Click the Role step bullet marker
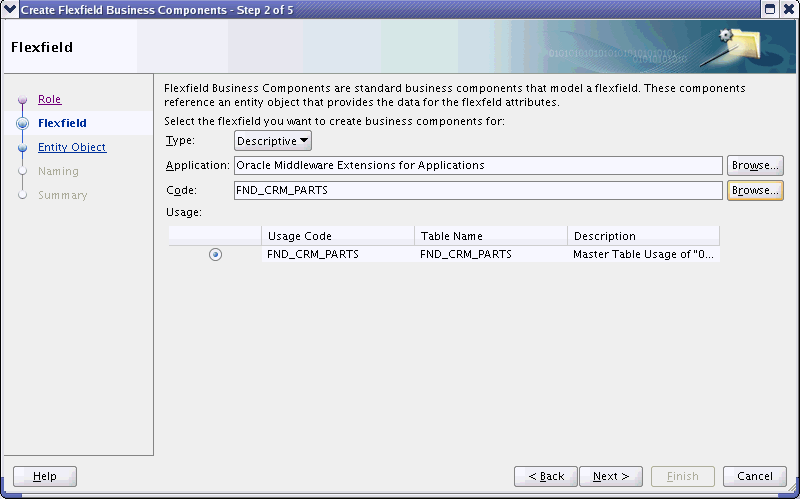This screenshot has width=800, height=499. pyautogui.click(x=22, y=99)
